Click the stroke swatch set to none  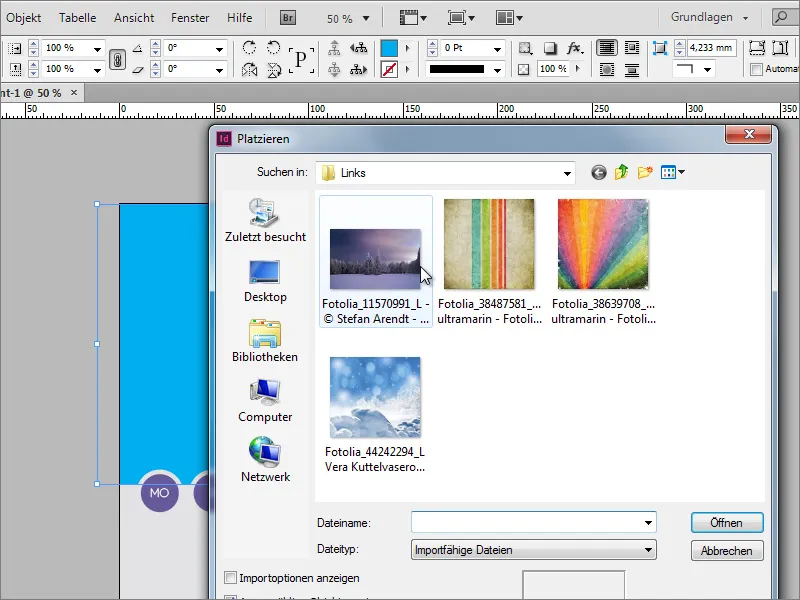[x=389, y=69]
